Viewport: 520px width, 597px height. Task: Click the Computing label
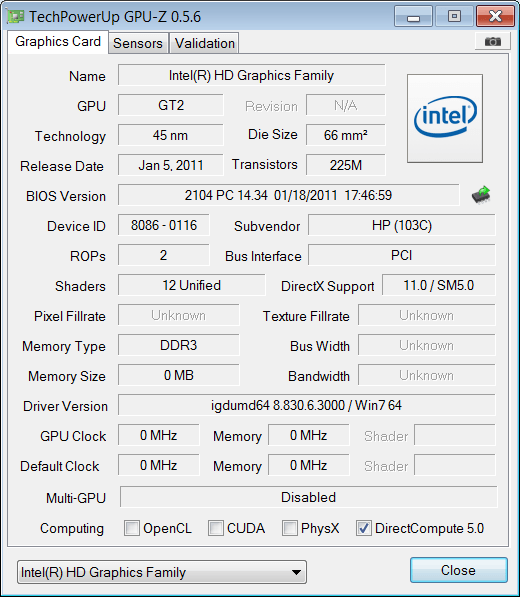click(72, 528)
